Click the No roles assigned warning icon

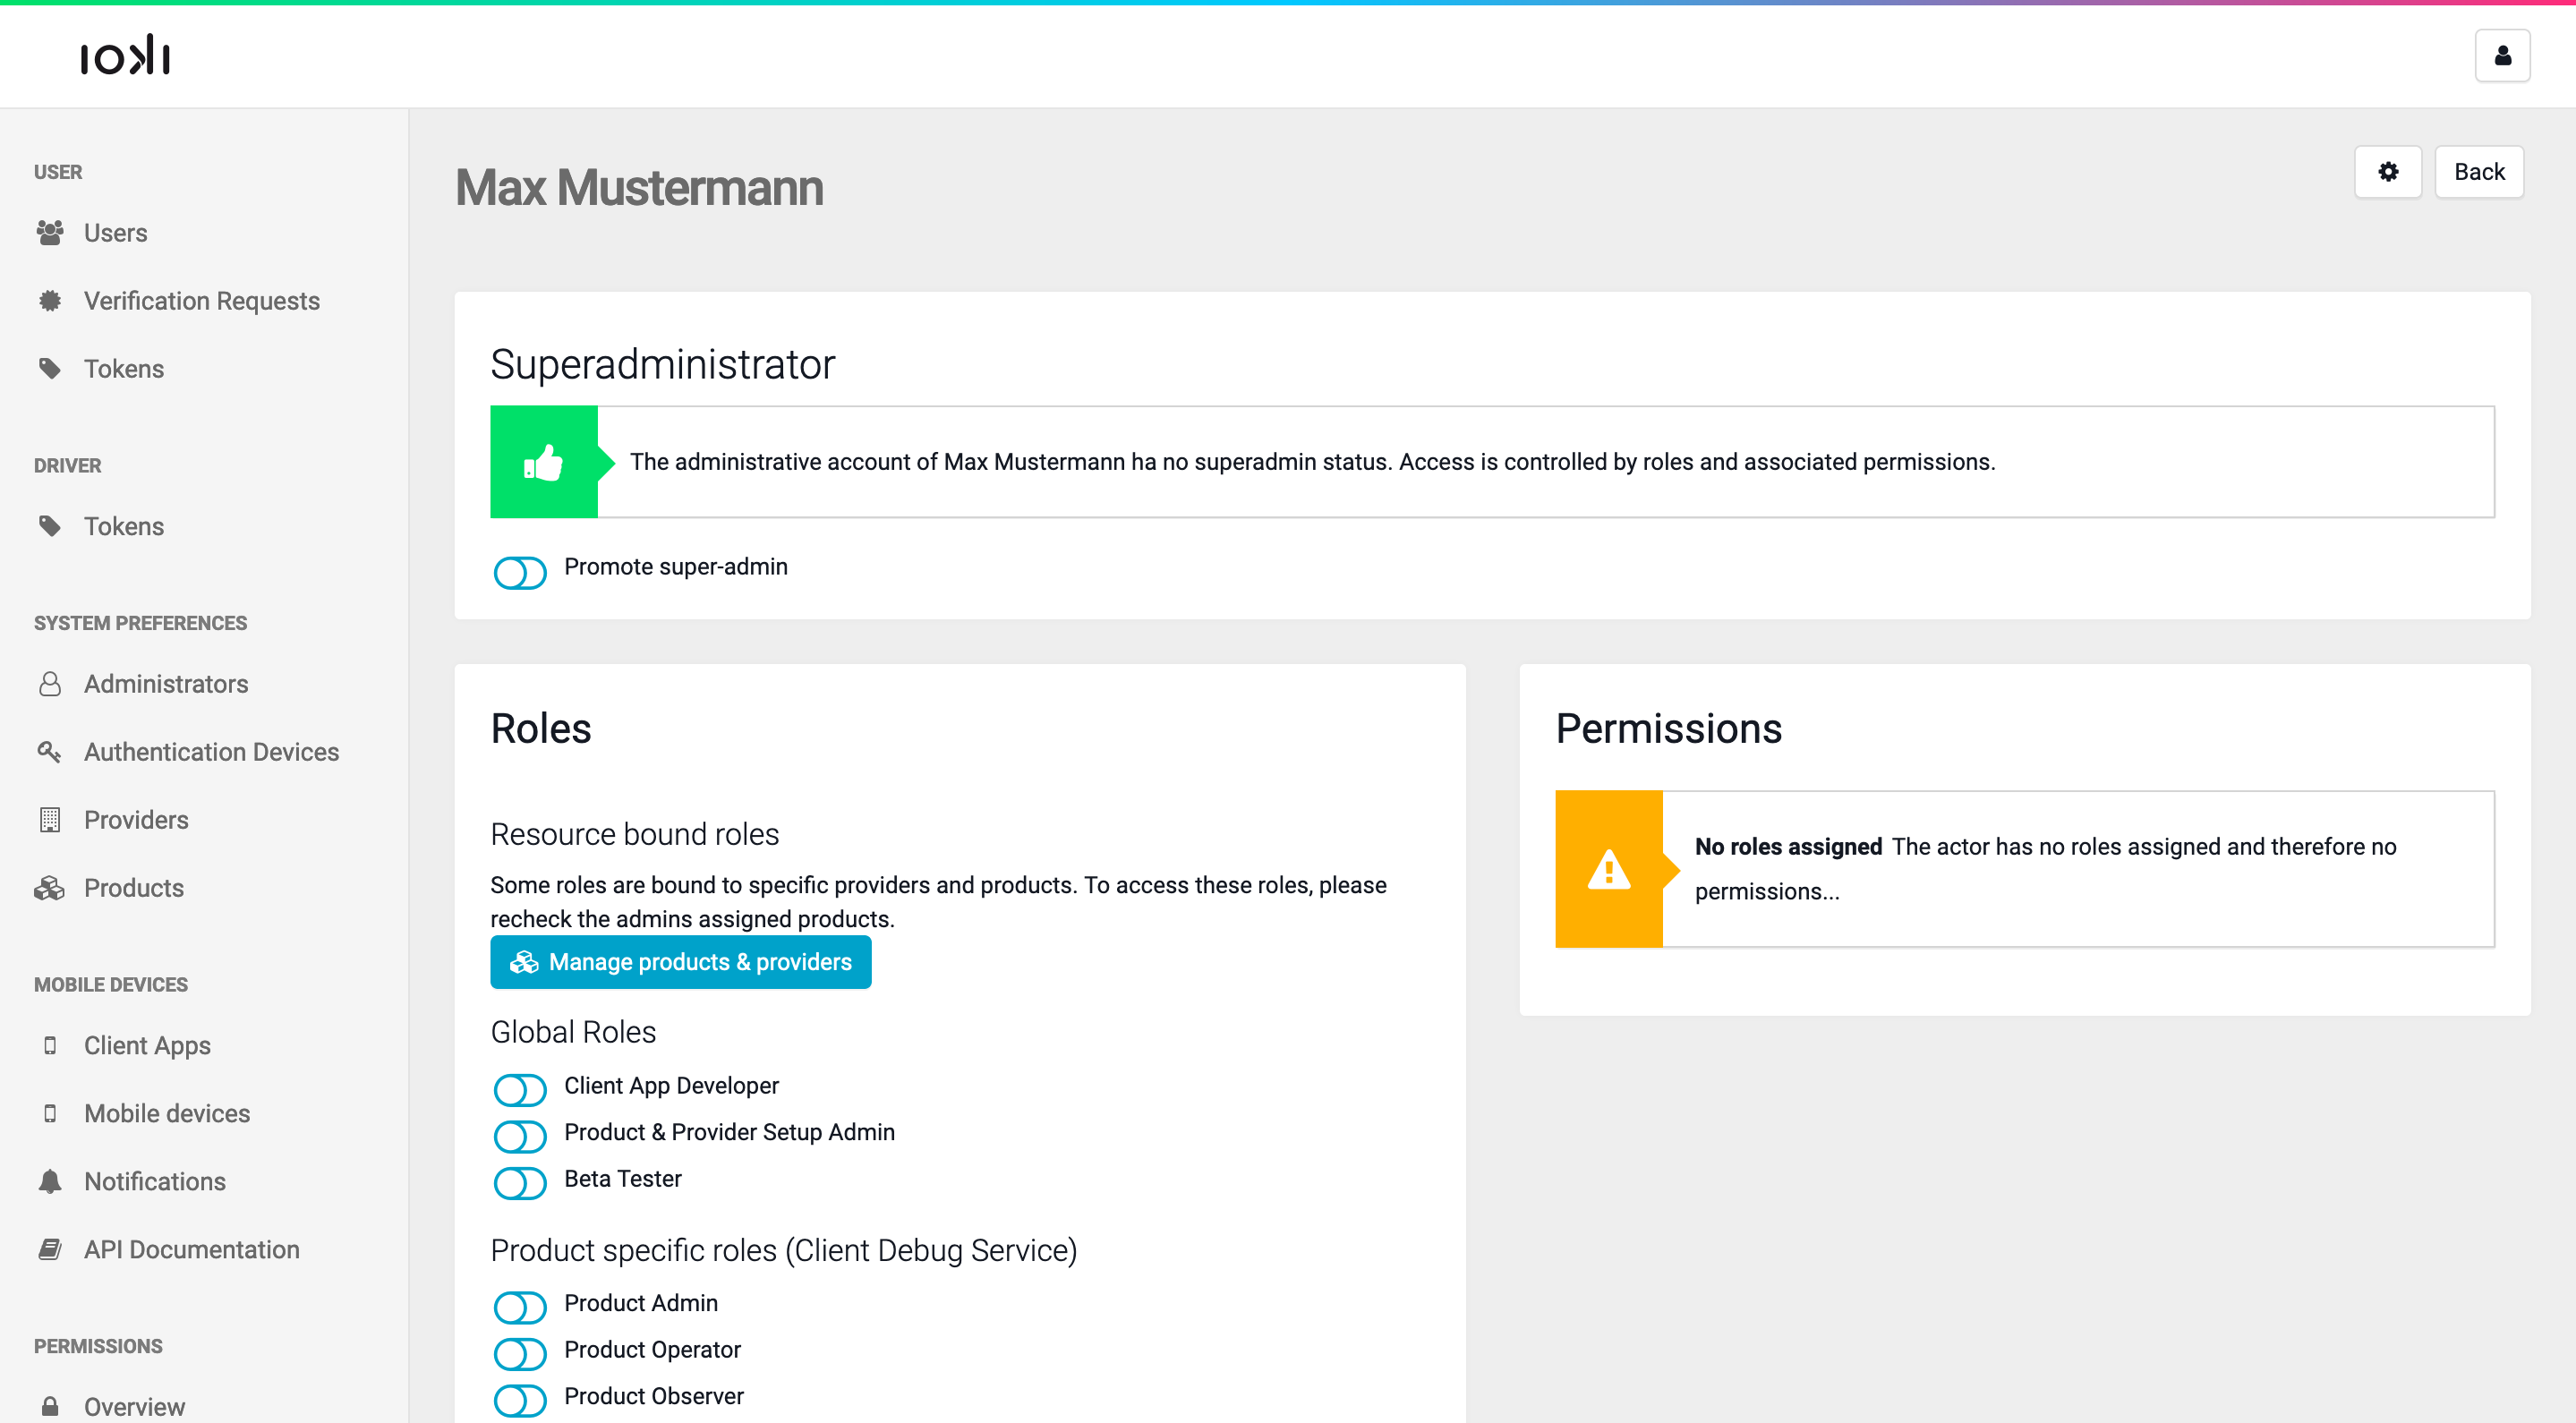click(1608, 869)
